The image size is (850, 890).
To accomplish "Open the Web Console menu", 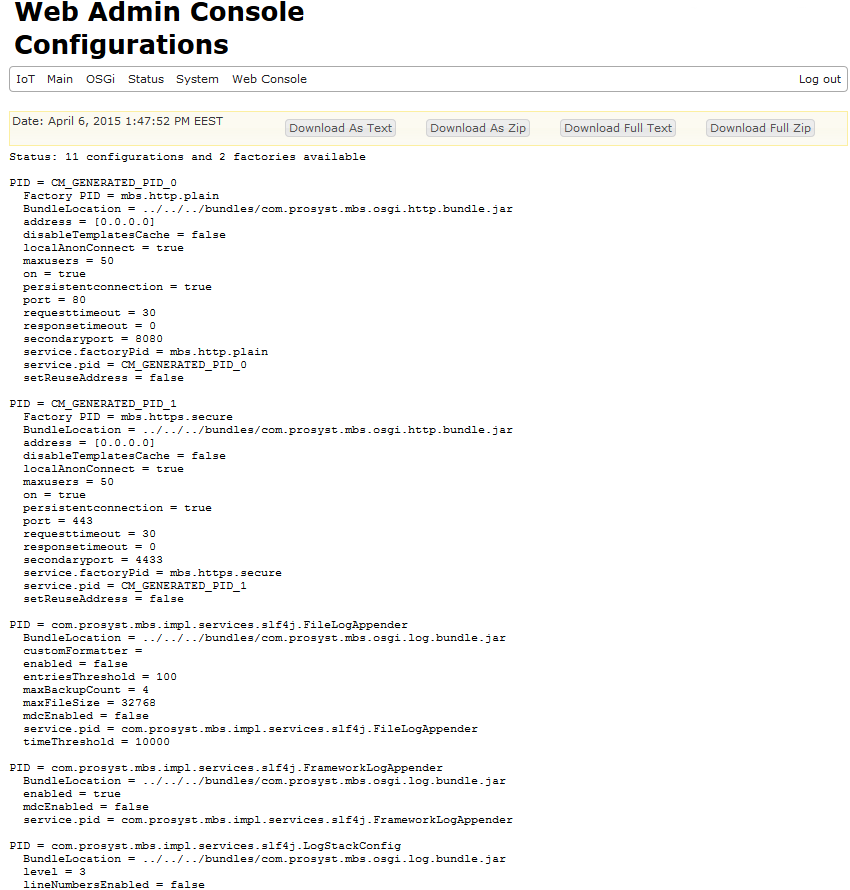I will tap(269, 79).
